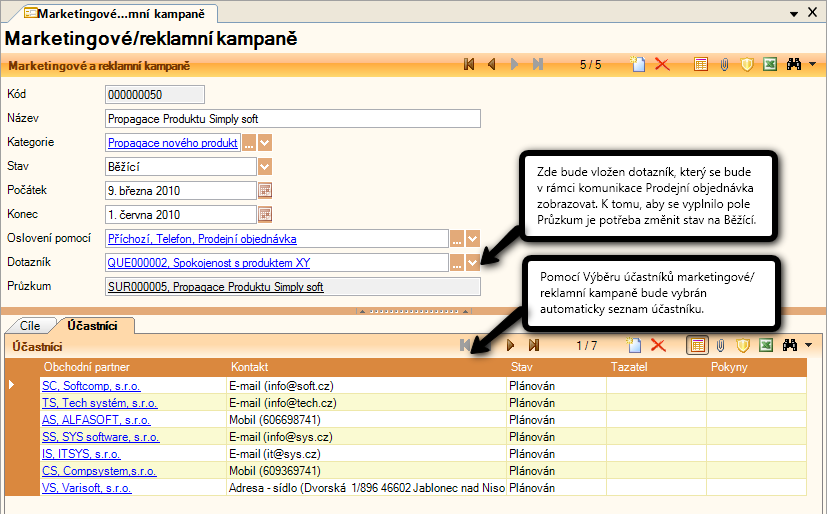Open Oslovení pomocí browse ellipsis button
Screen dimensions: 827x514
pyautogui.click(x=456, y=239)
